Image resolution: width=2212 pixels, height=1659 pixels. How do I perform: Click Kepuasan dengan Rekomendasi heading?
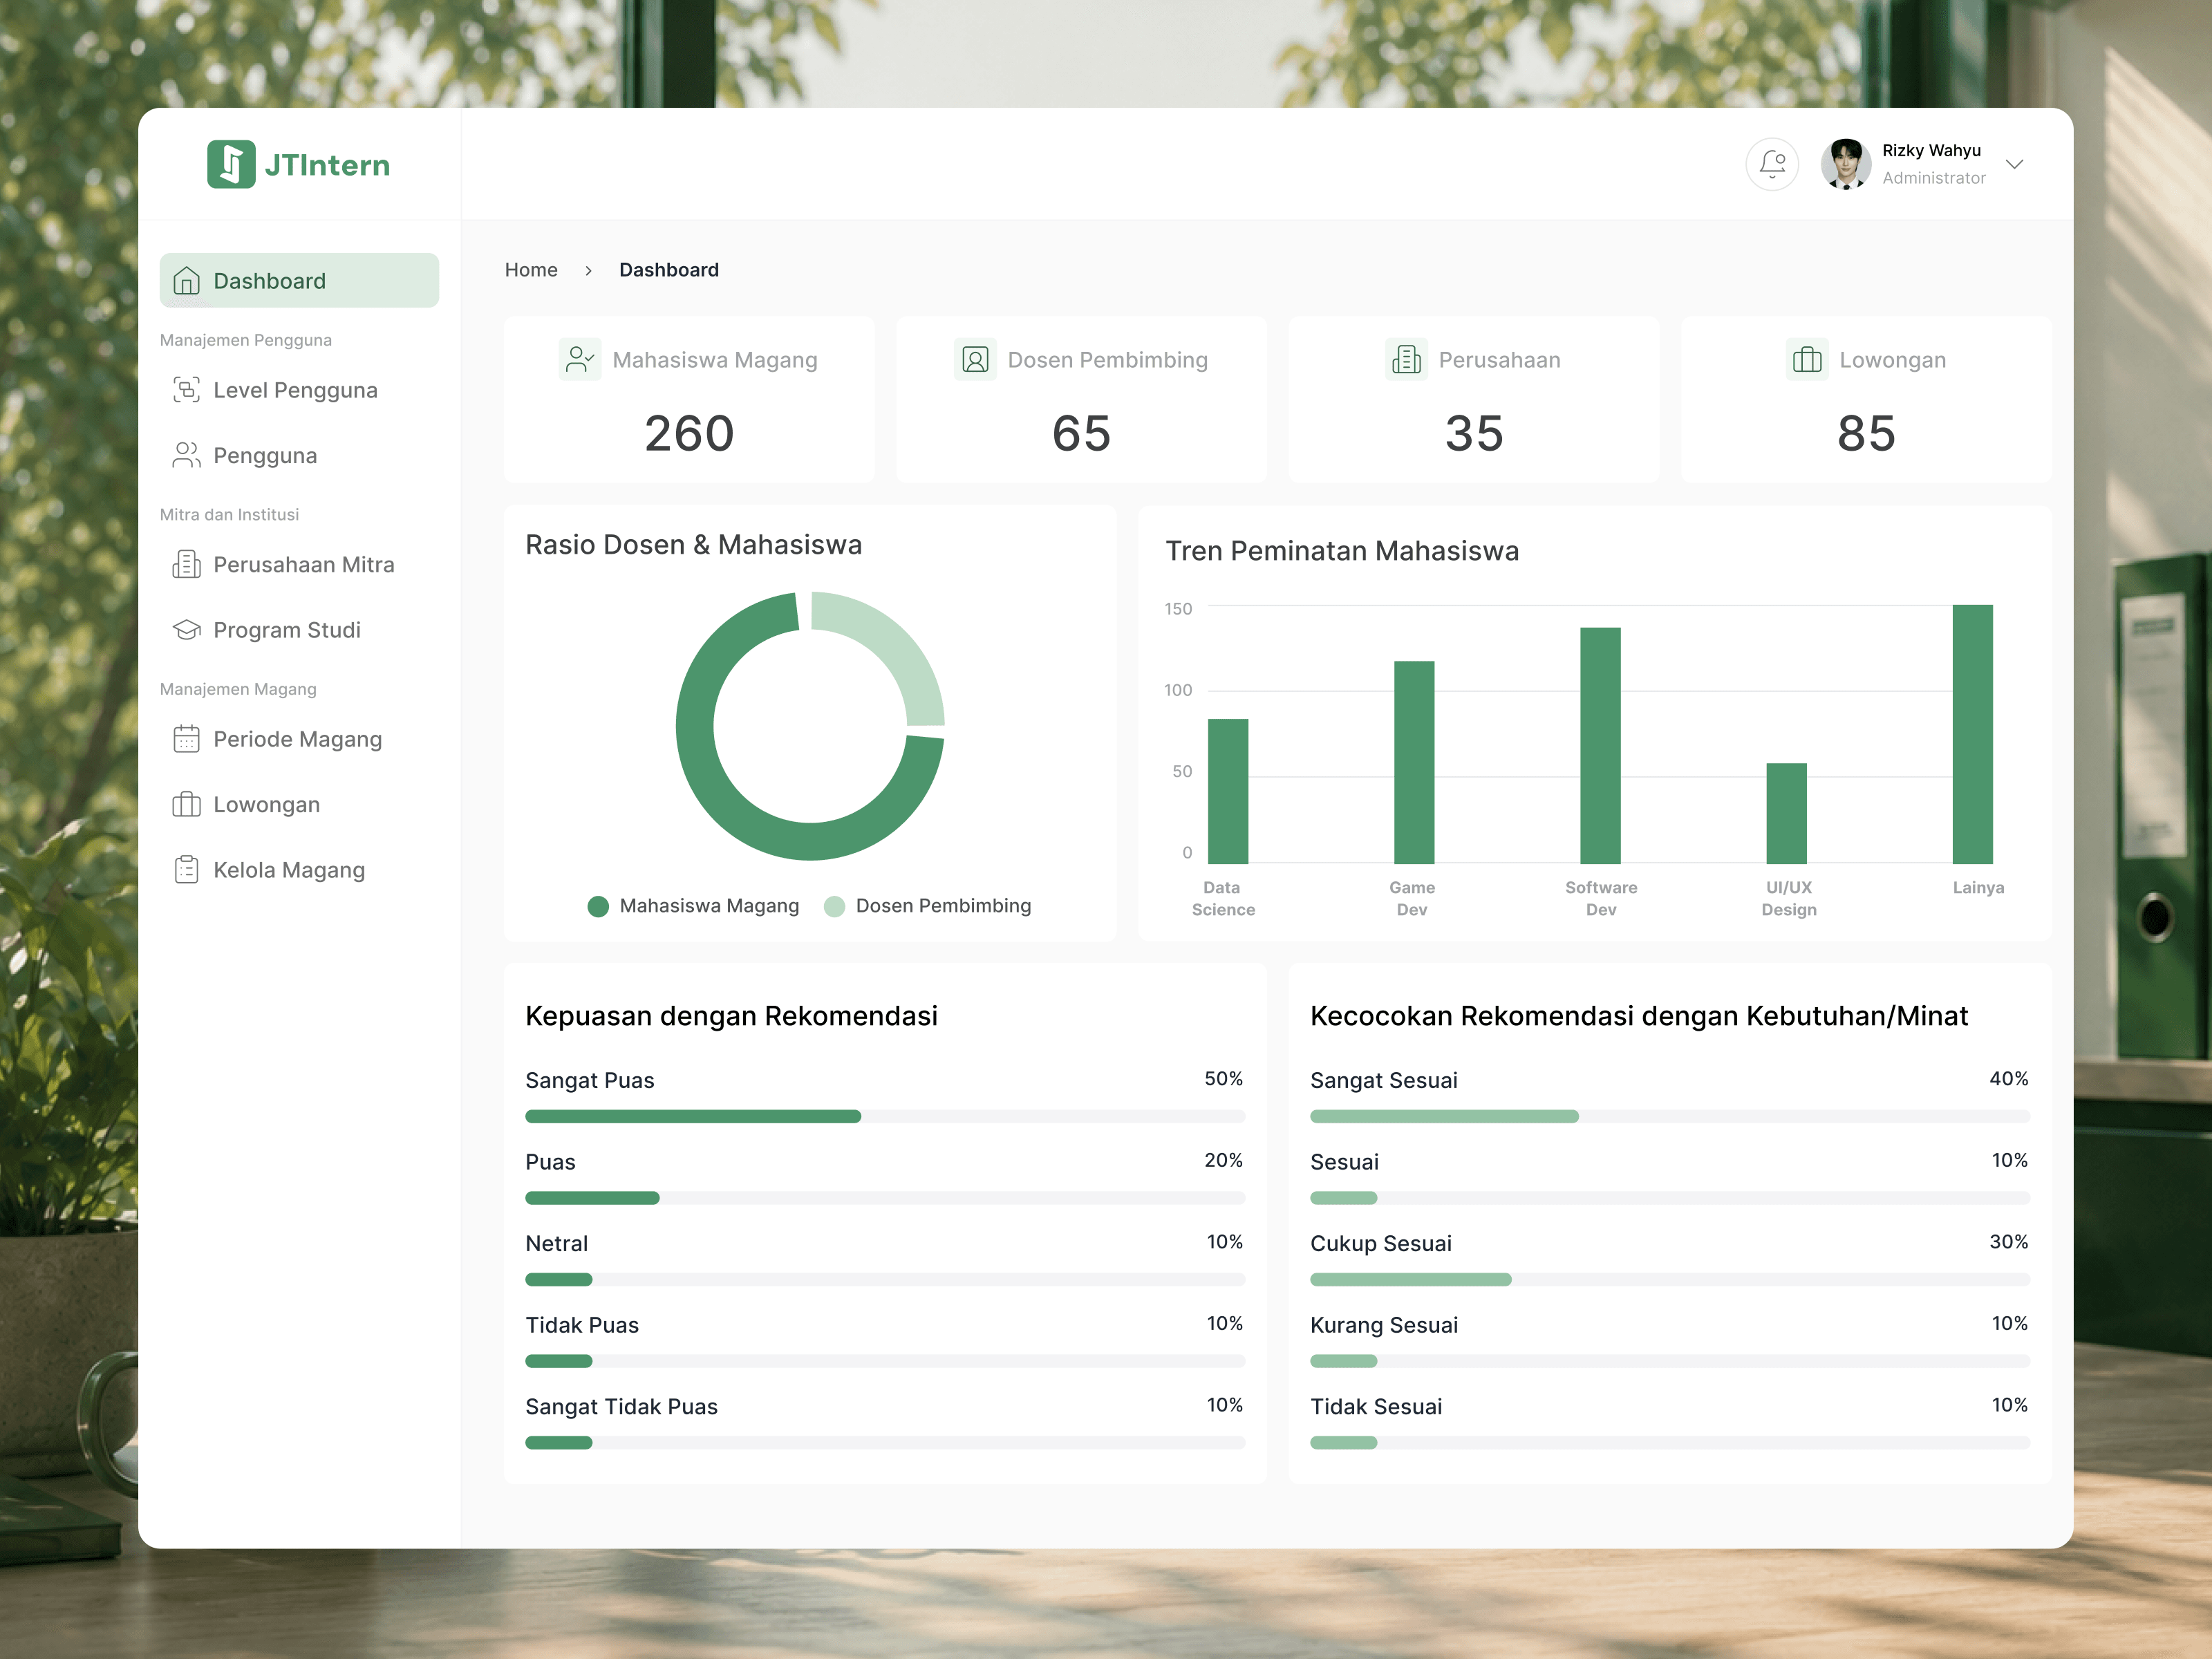coord(731,1016)
